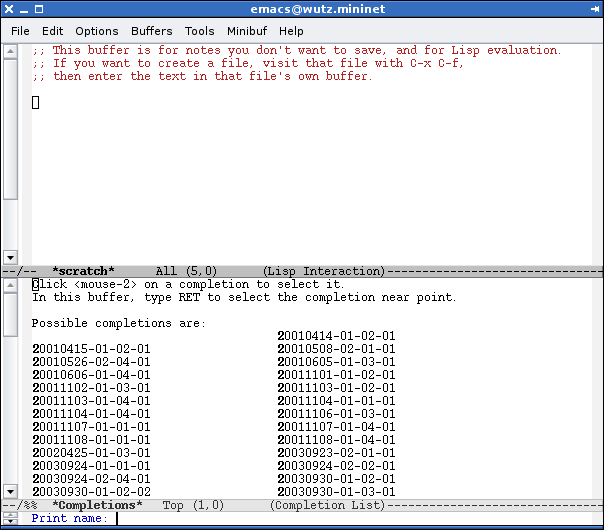Open the Buffers menu
The width and height of the screenshot is (604, 530).
coord(151,31)
